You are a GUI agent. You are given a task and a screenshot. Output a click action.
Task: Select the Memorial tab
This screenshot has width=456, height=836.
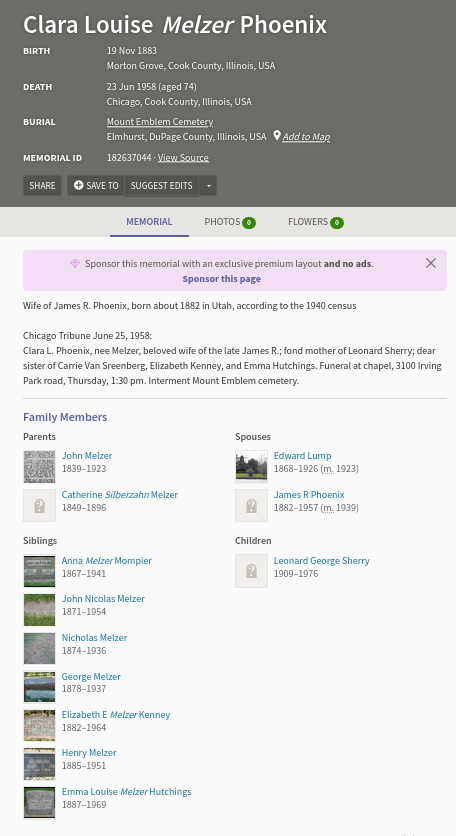[149, 222]
